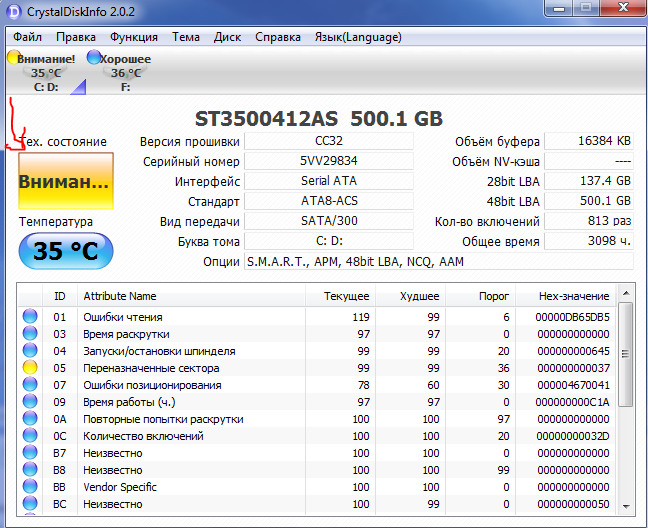Screen dimensions: 648x528
Task: Minimize the CrystalDiskInfo window
Action: pos(559,7)
